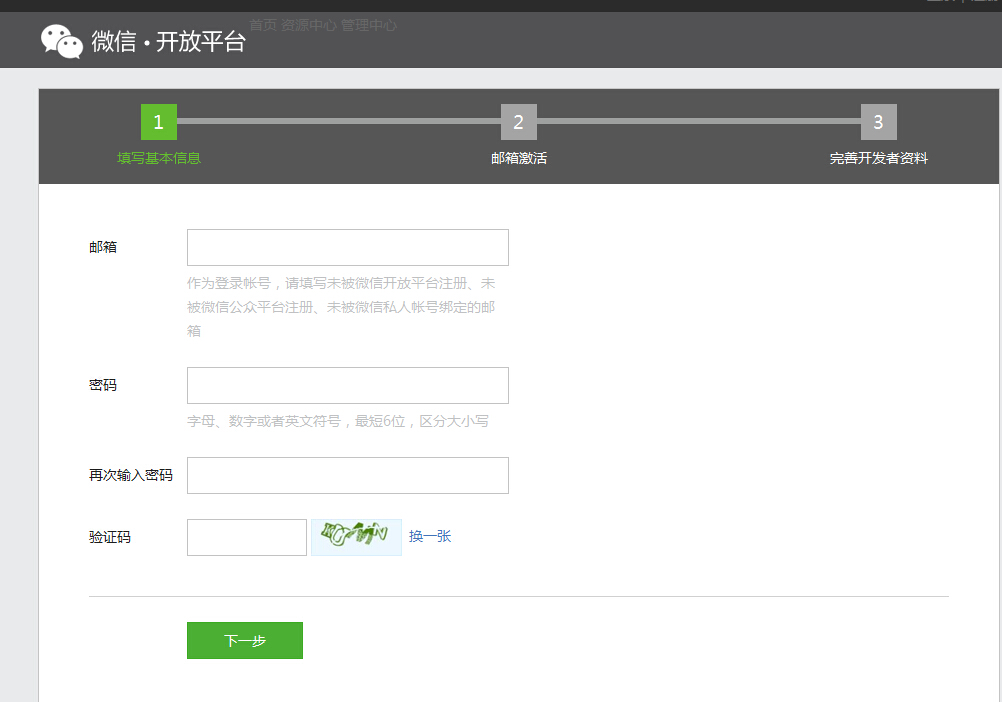Focus the 验证码 captcha input field
The width and height of the screenshot is (1002, 702).
point(247,537)
